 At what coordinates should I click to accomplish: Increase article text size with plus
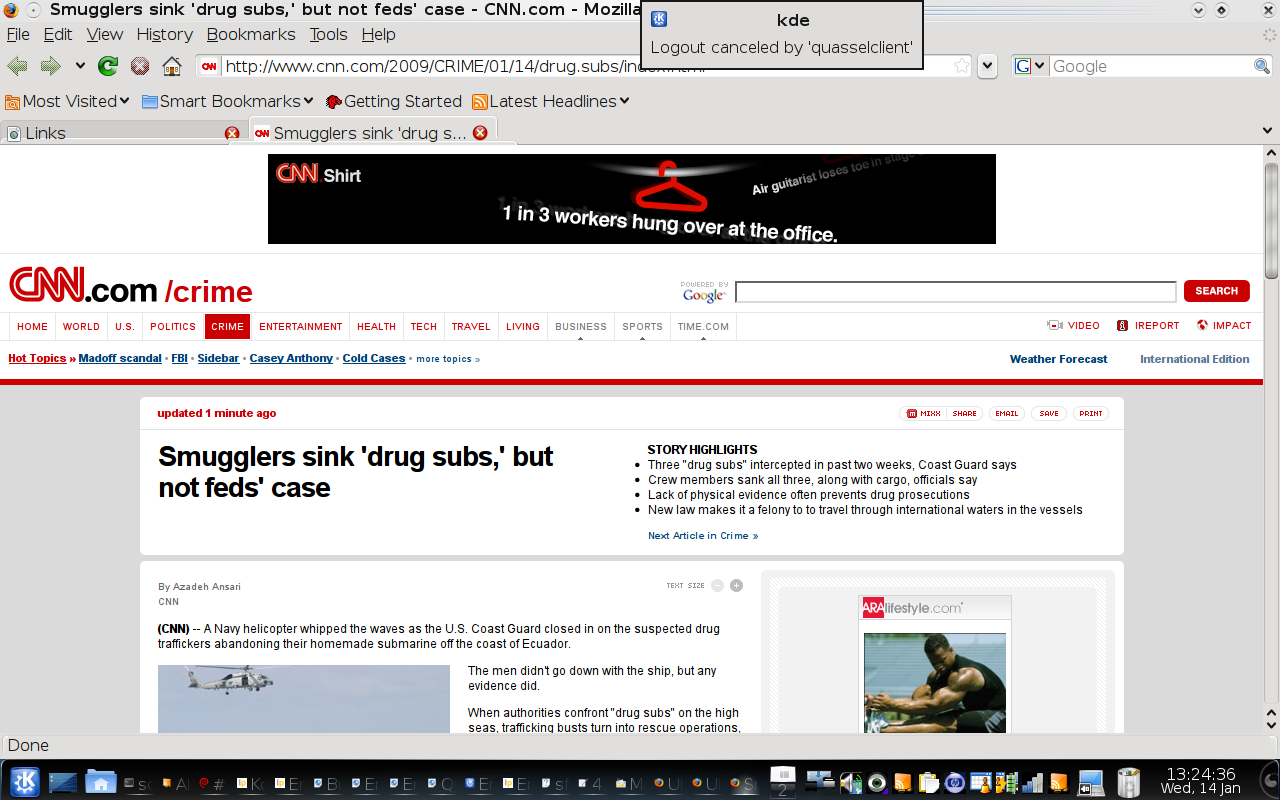(x=736, y=586)
